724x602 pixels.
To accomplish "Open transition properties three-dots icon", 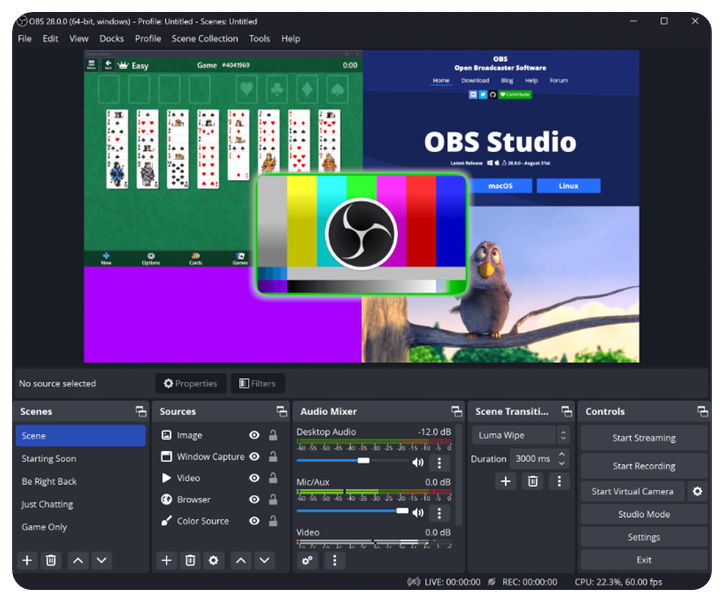I will coord(559,481).
